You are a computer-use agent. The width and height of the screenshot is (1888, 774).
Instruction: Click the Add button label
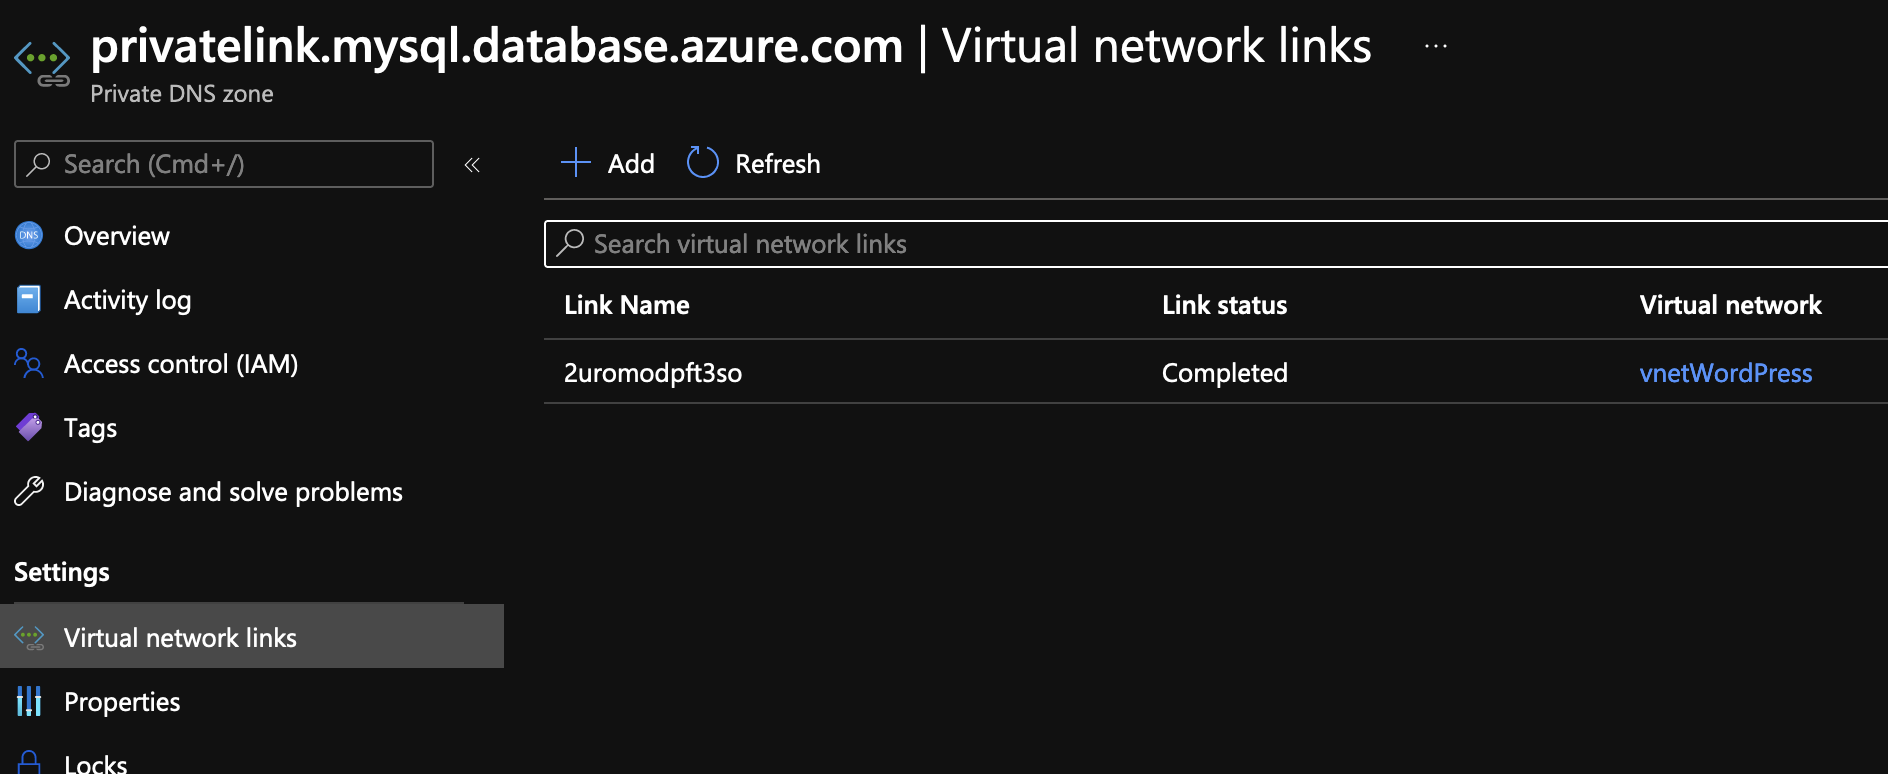click(631, 164)
